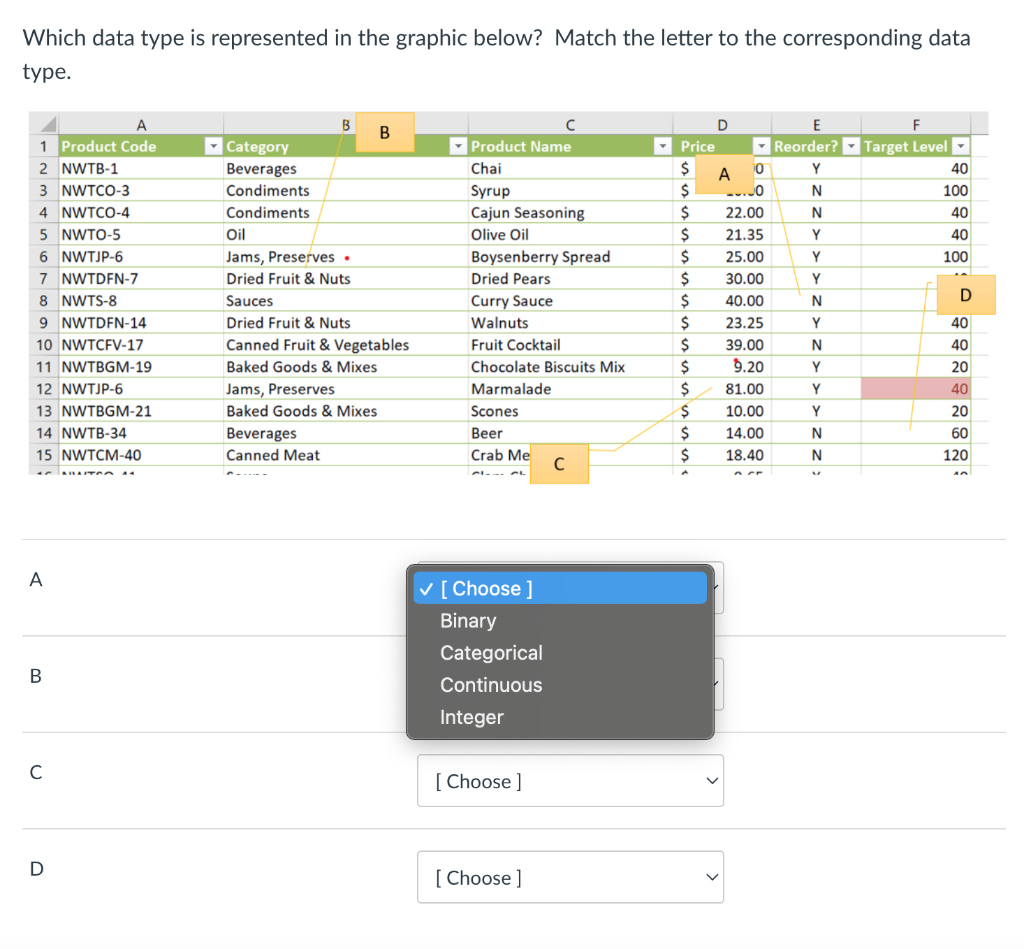
Task: Open the Product Name filter icon
Action: (661, 146)
